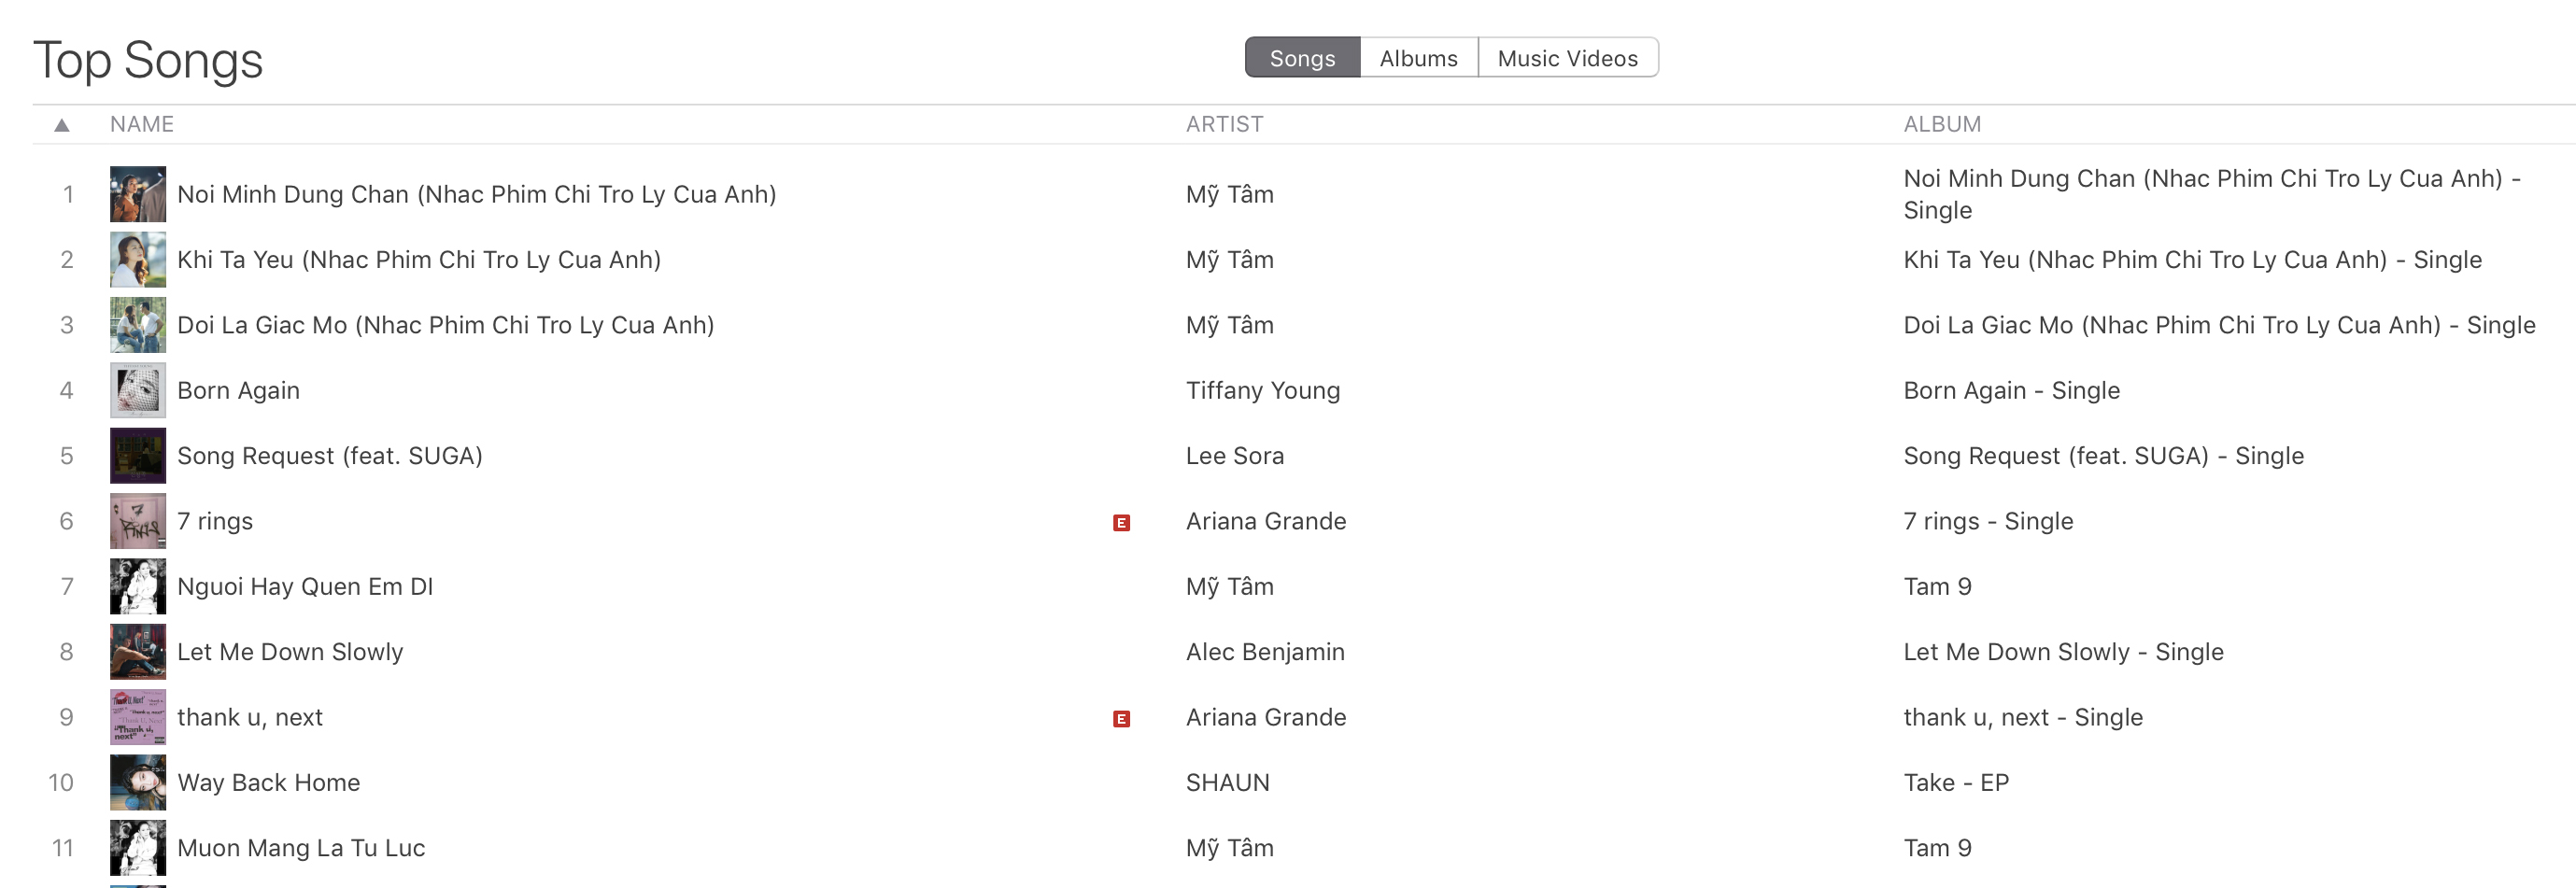Click the Way Back Home artwork thumbnail

pos(138,782)
